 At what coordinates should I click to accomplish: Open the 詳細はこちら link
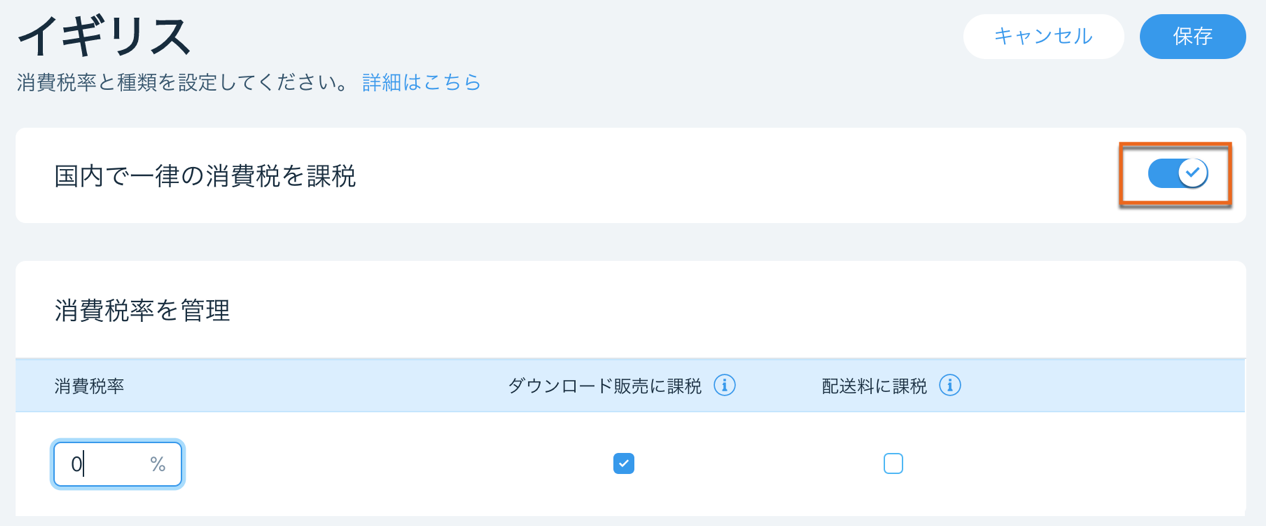422,83
